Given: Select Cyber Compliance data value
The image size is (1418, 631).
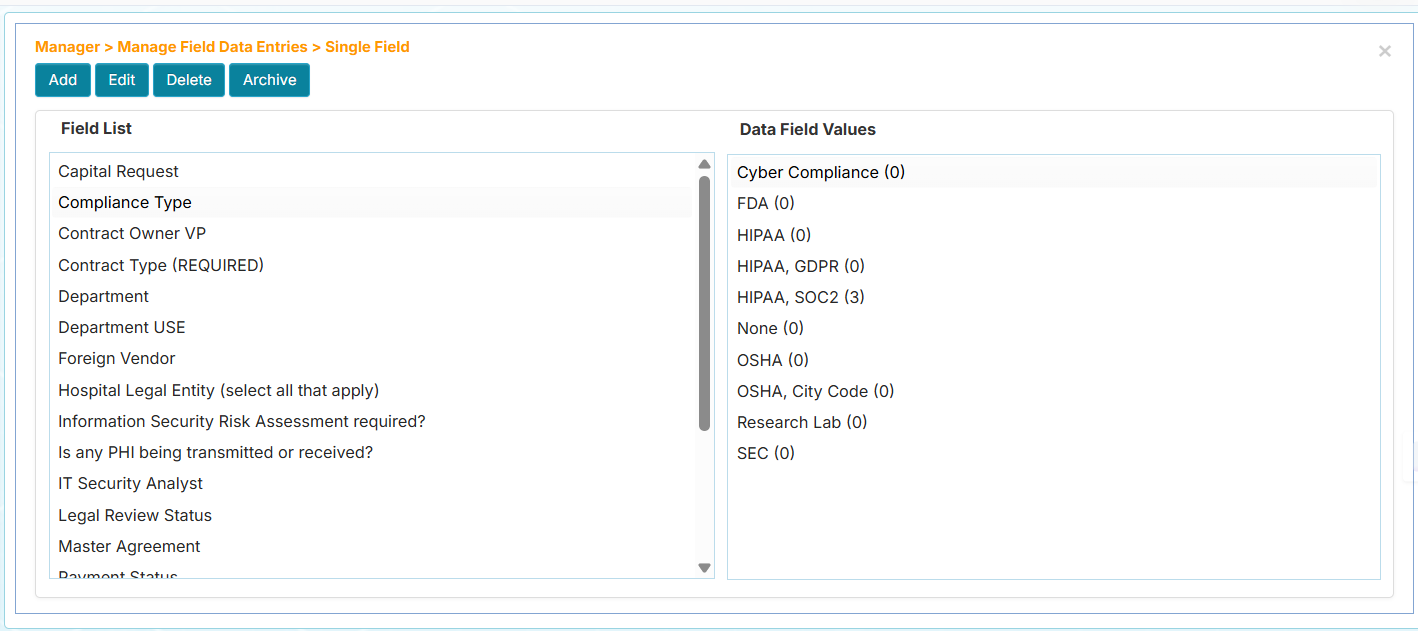Looking at the screenshot, I should 820,172.
